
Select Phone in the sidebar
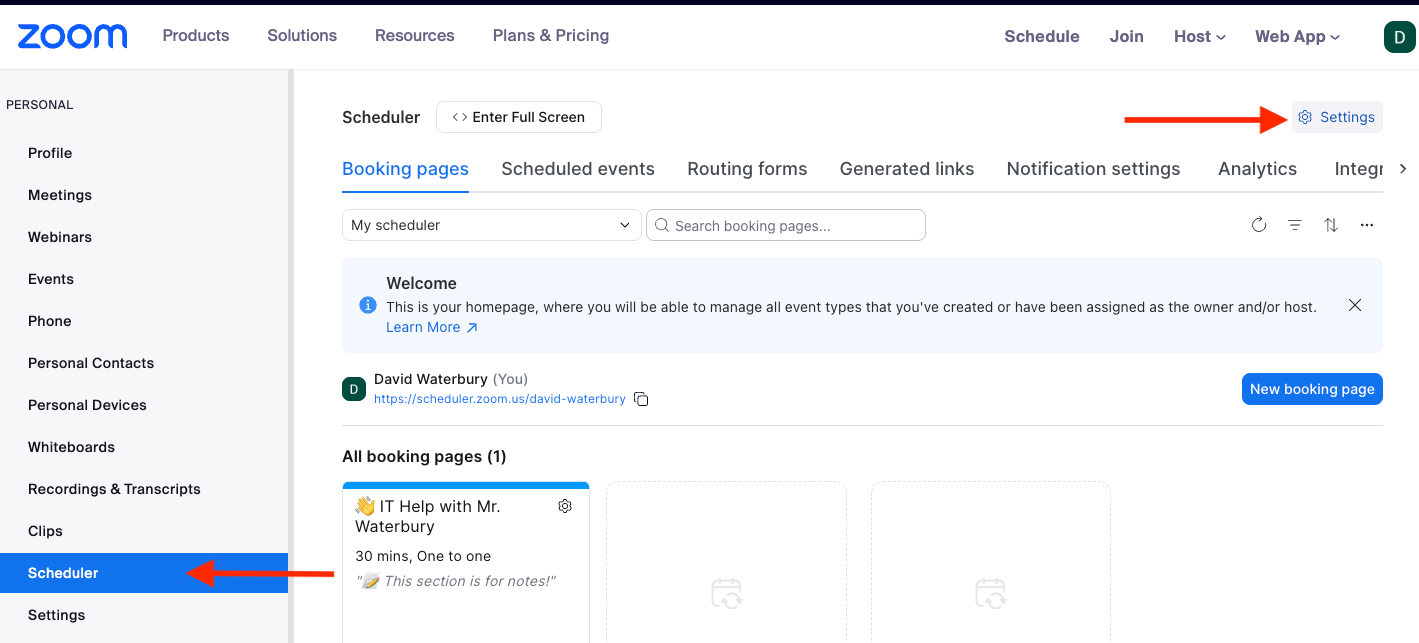pyautogui.click(x=50, y=321)
